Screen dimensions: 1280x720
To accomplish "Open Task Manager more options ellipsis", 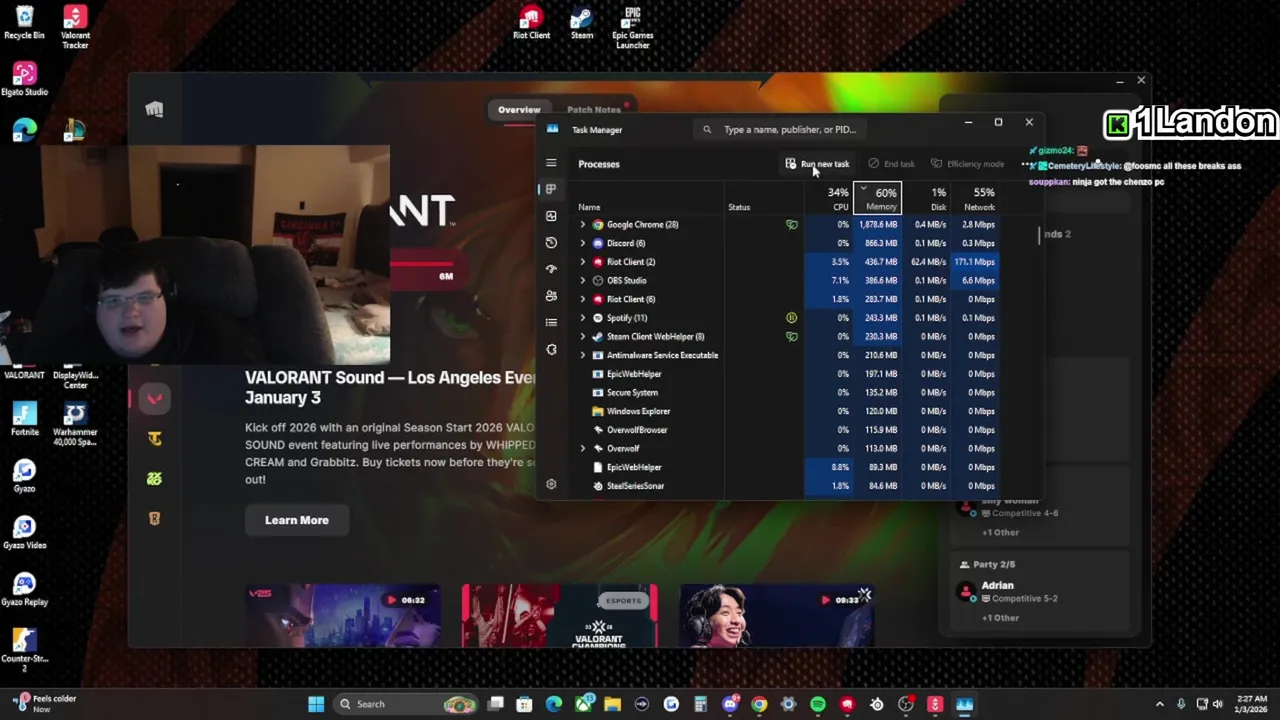I will 1025,164.
